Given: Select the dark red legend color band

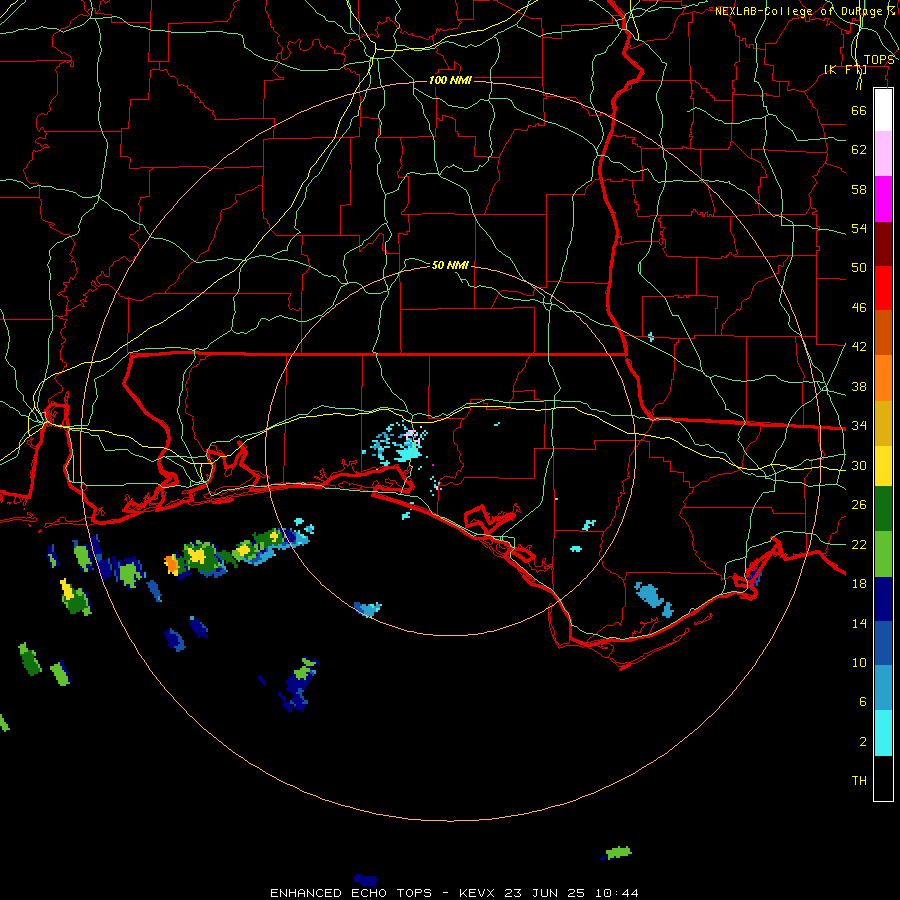Looking at the screenshot, I should (x=883, y=244).
